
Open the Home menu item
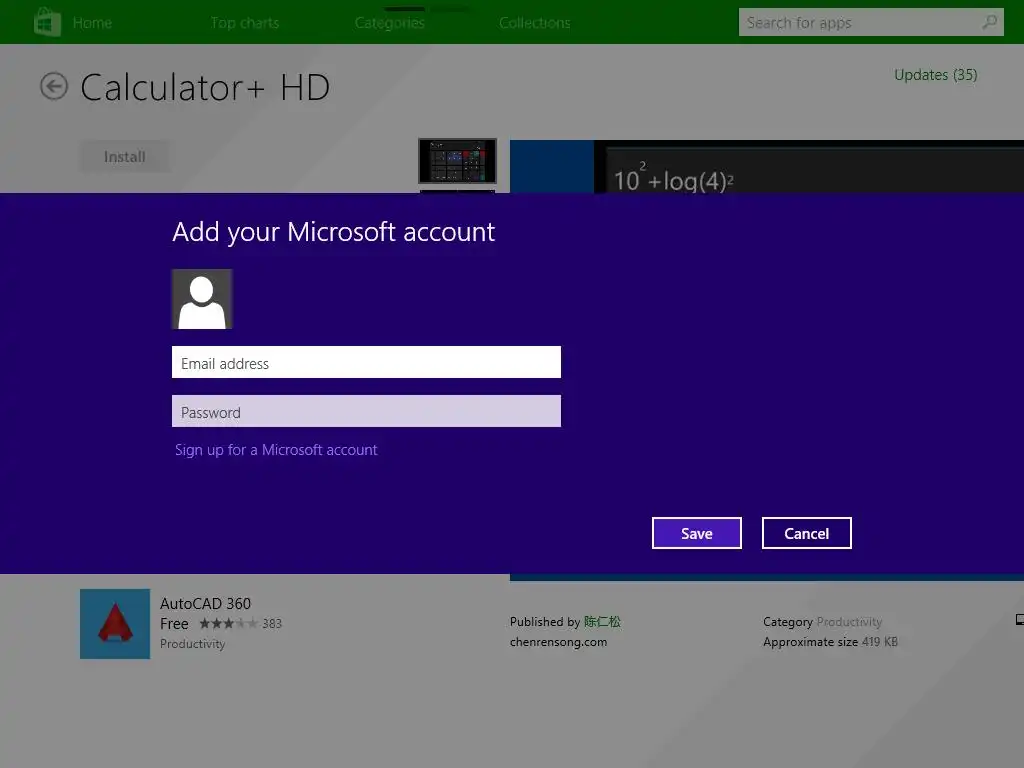tap(92, 23)
